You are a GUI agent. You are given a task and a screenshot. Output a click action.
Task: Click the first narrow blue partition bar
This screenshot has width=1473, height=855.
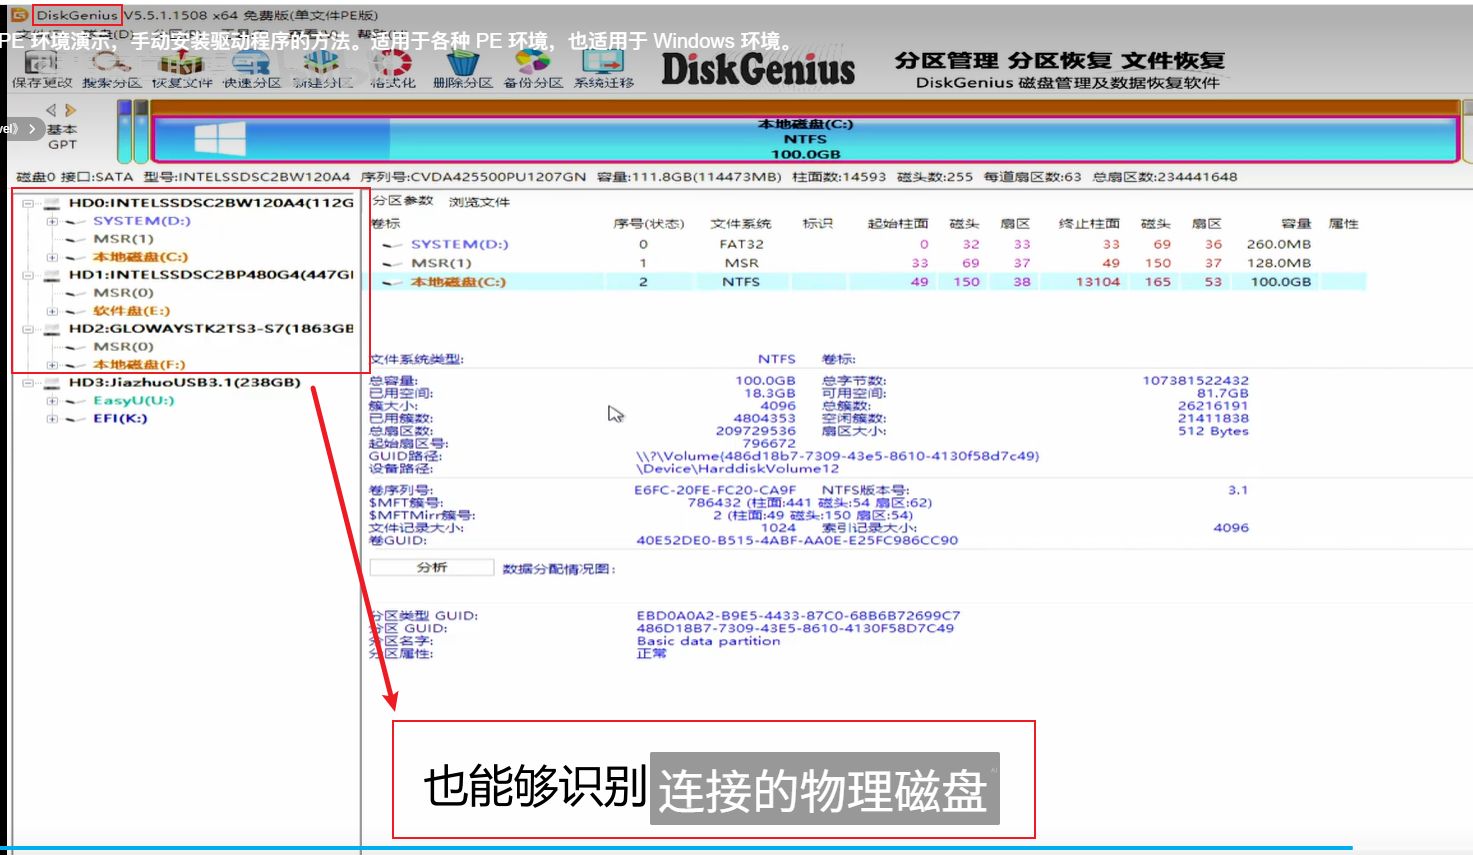(125, 131)
